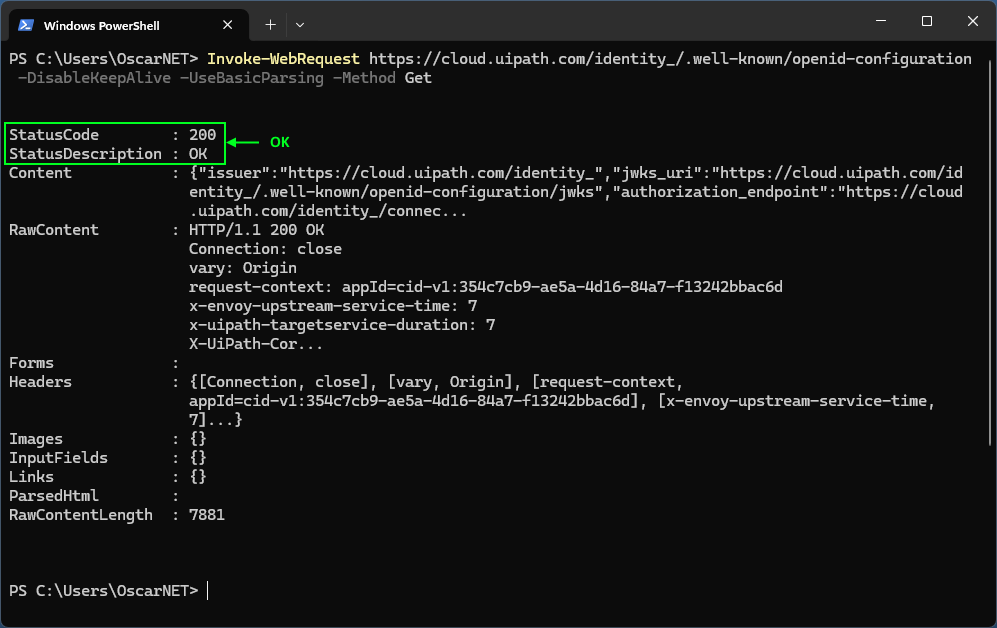The image size is (997, 628).
Task: Click the StatusCode value 200
Action: (202, 135)
